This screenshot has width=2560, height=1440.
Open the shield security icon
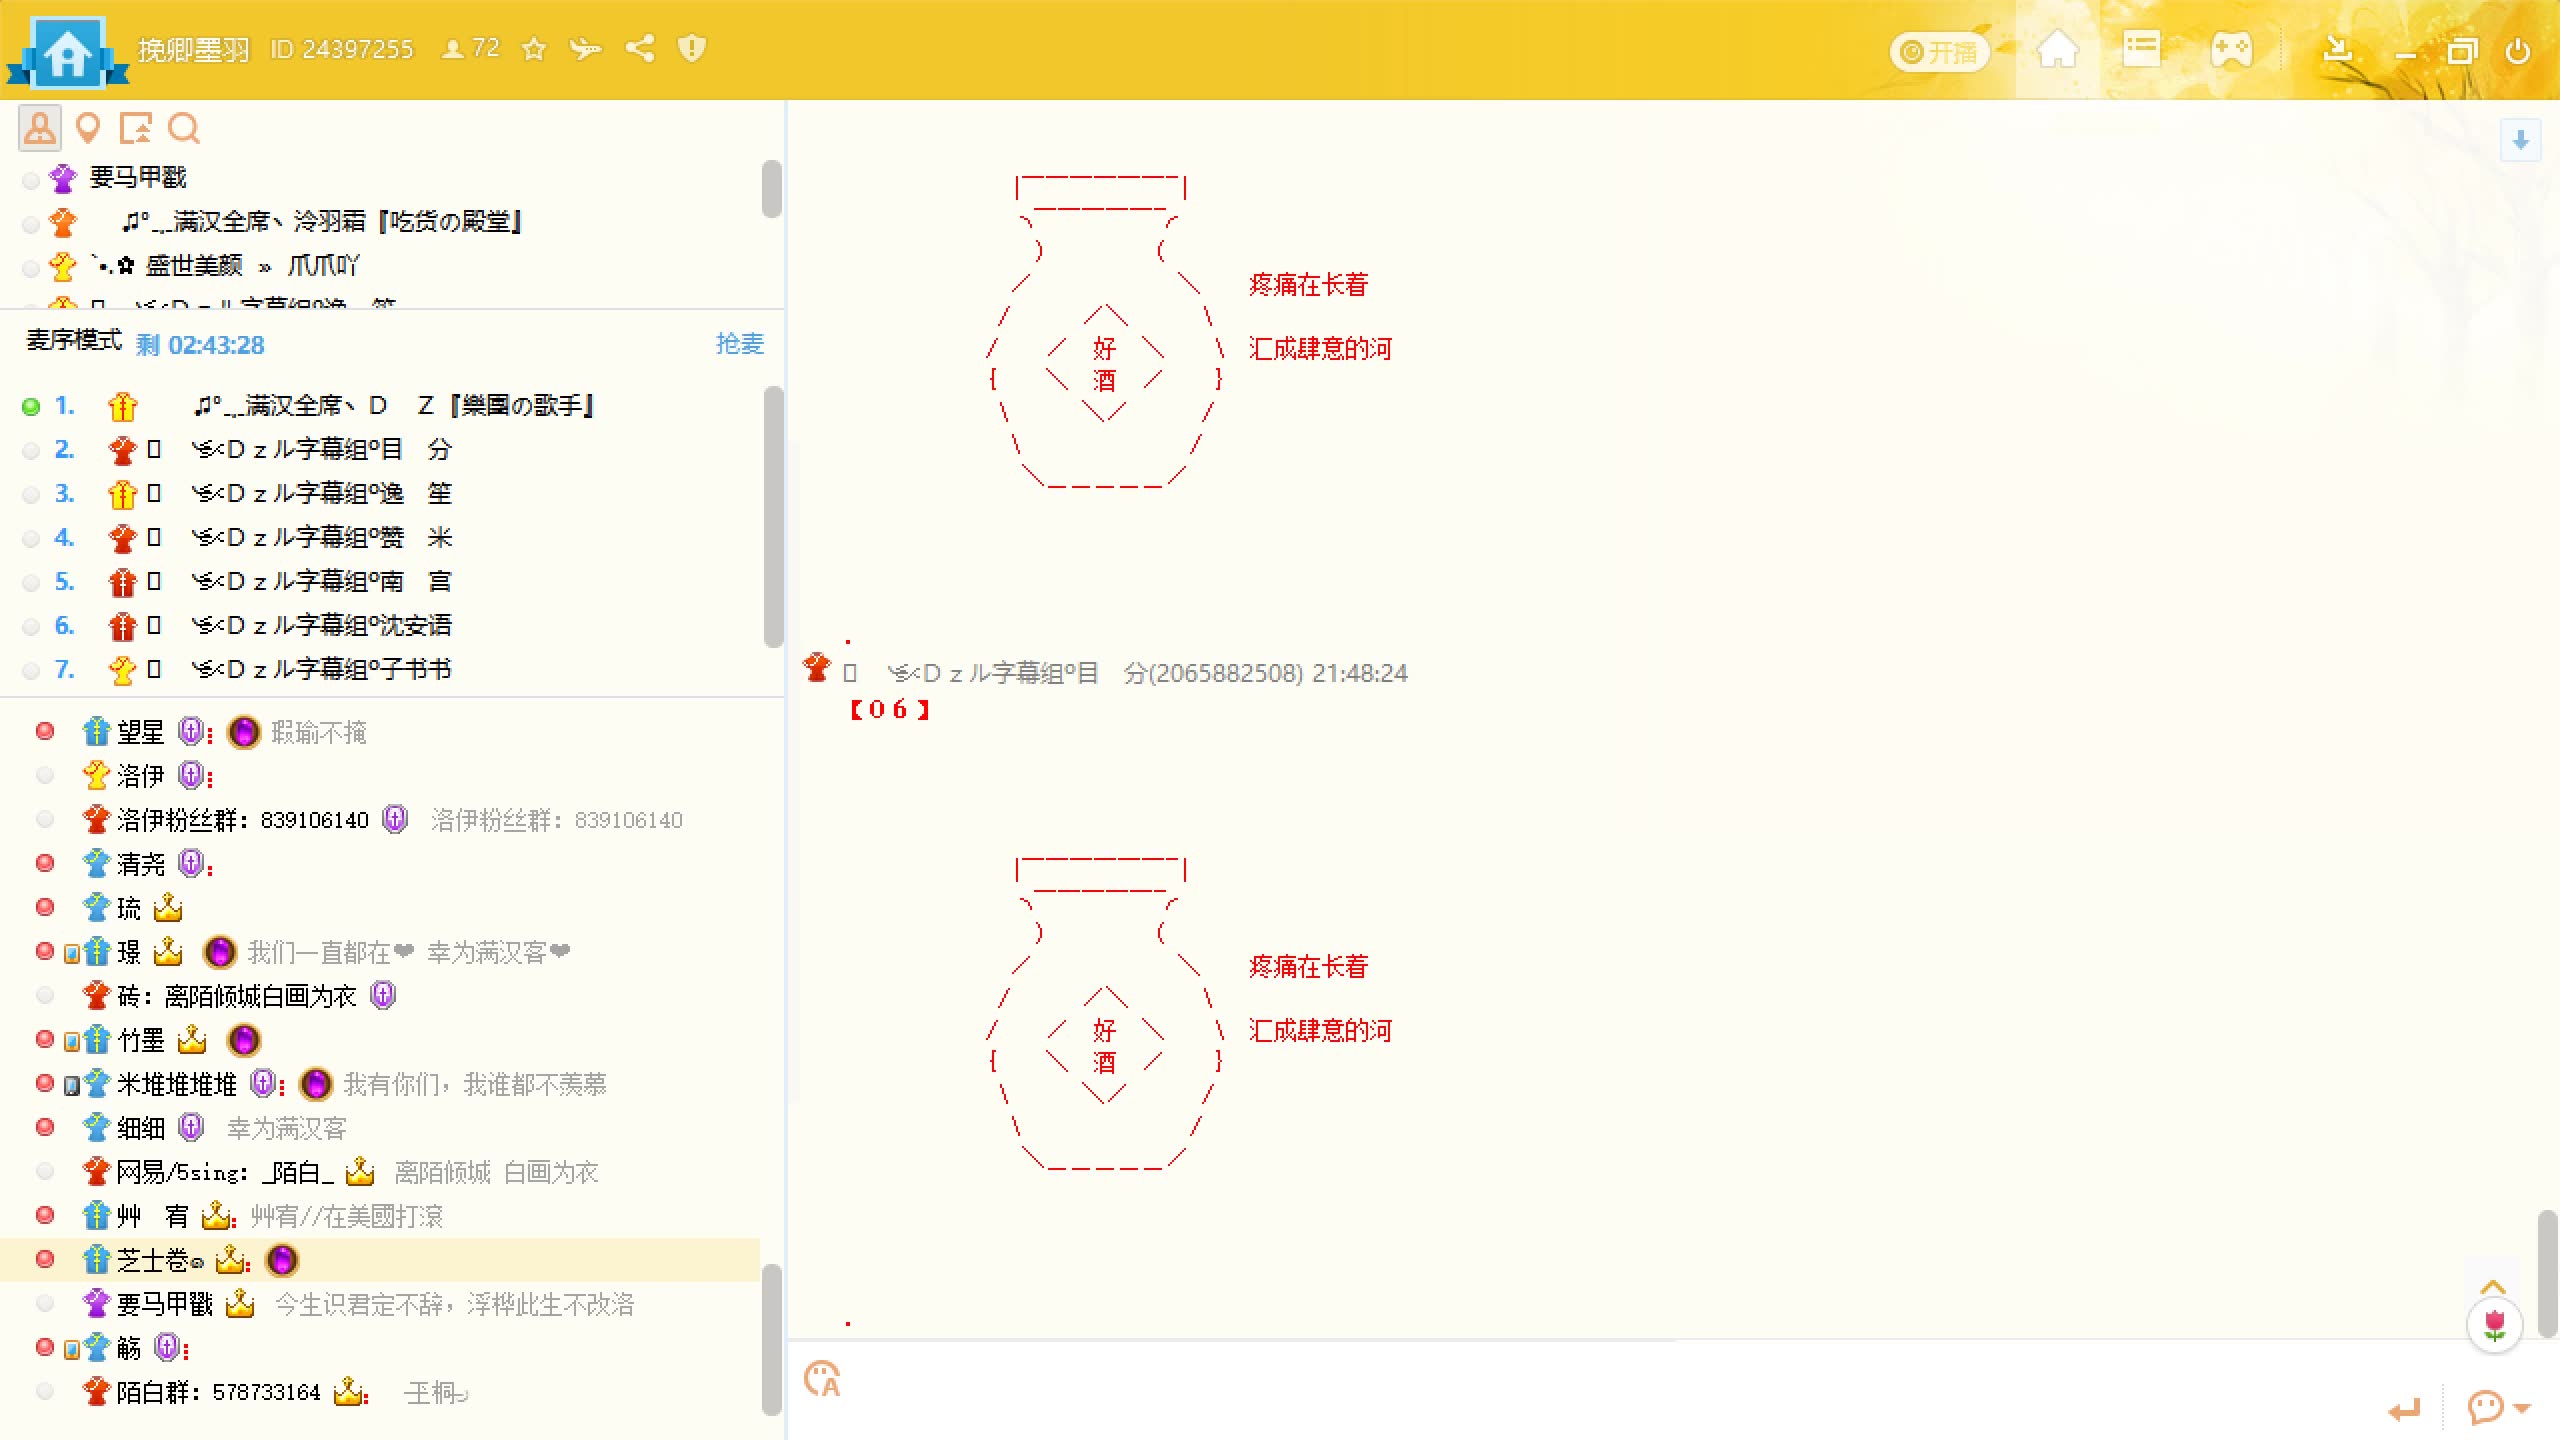coord(692,49)
